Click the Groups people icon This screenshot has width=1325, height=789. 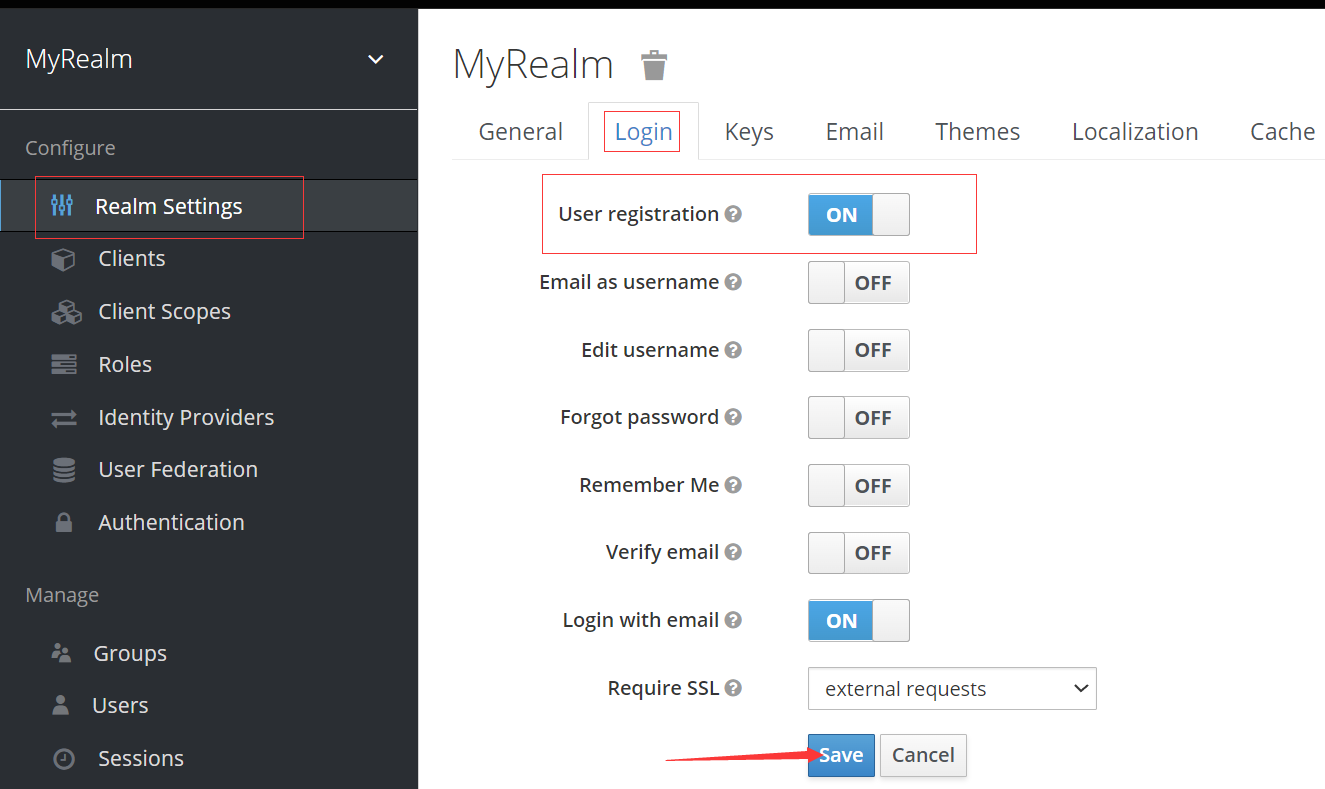61,654
